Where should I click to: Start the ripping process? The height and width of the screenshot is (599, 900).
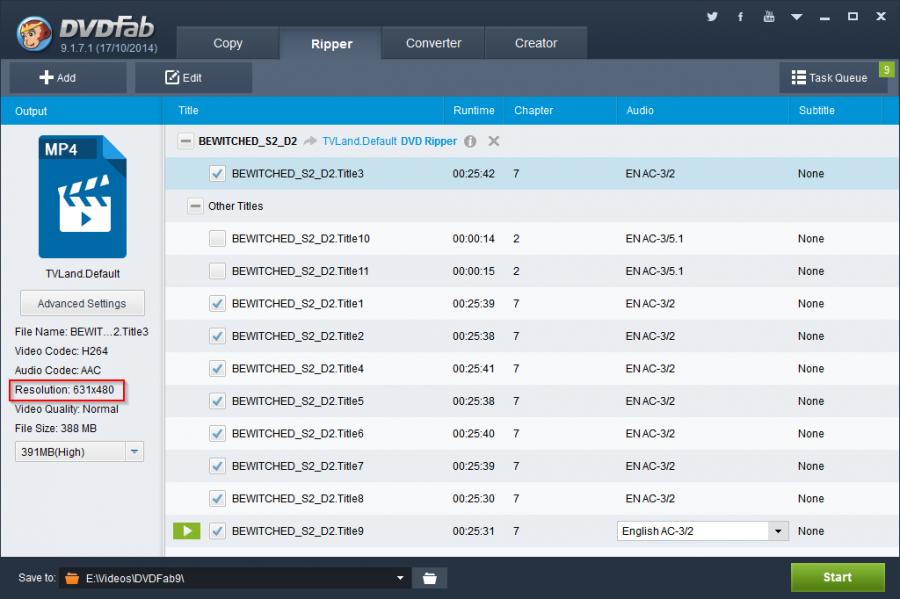(x=837, y=577)
